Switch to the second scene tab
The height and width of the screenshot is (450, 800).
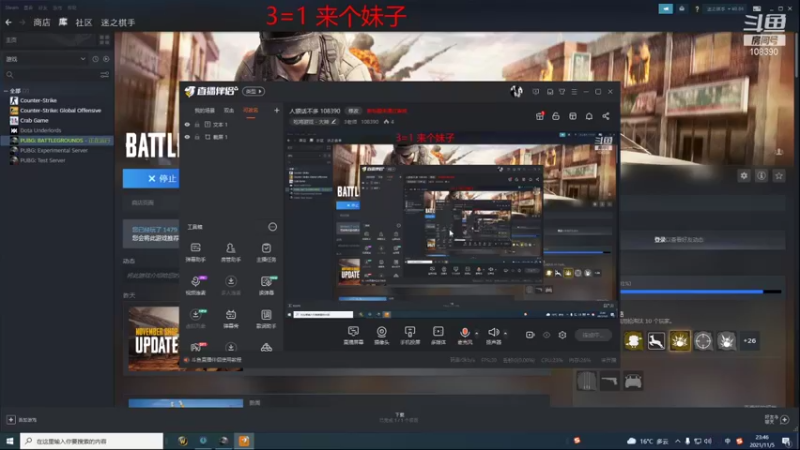[229, 110]
